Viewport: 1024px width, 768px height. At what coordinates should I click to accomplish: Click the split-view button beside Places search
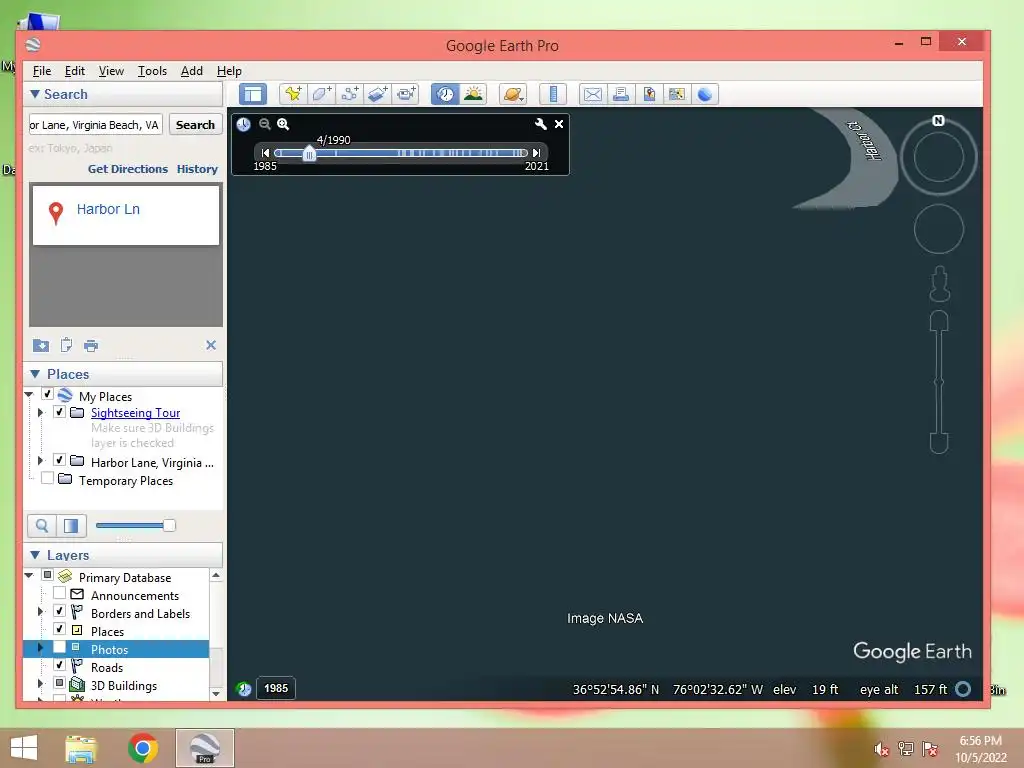[x=71, y=526]
